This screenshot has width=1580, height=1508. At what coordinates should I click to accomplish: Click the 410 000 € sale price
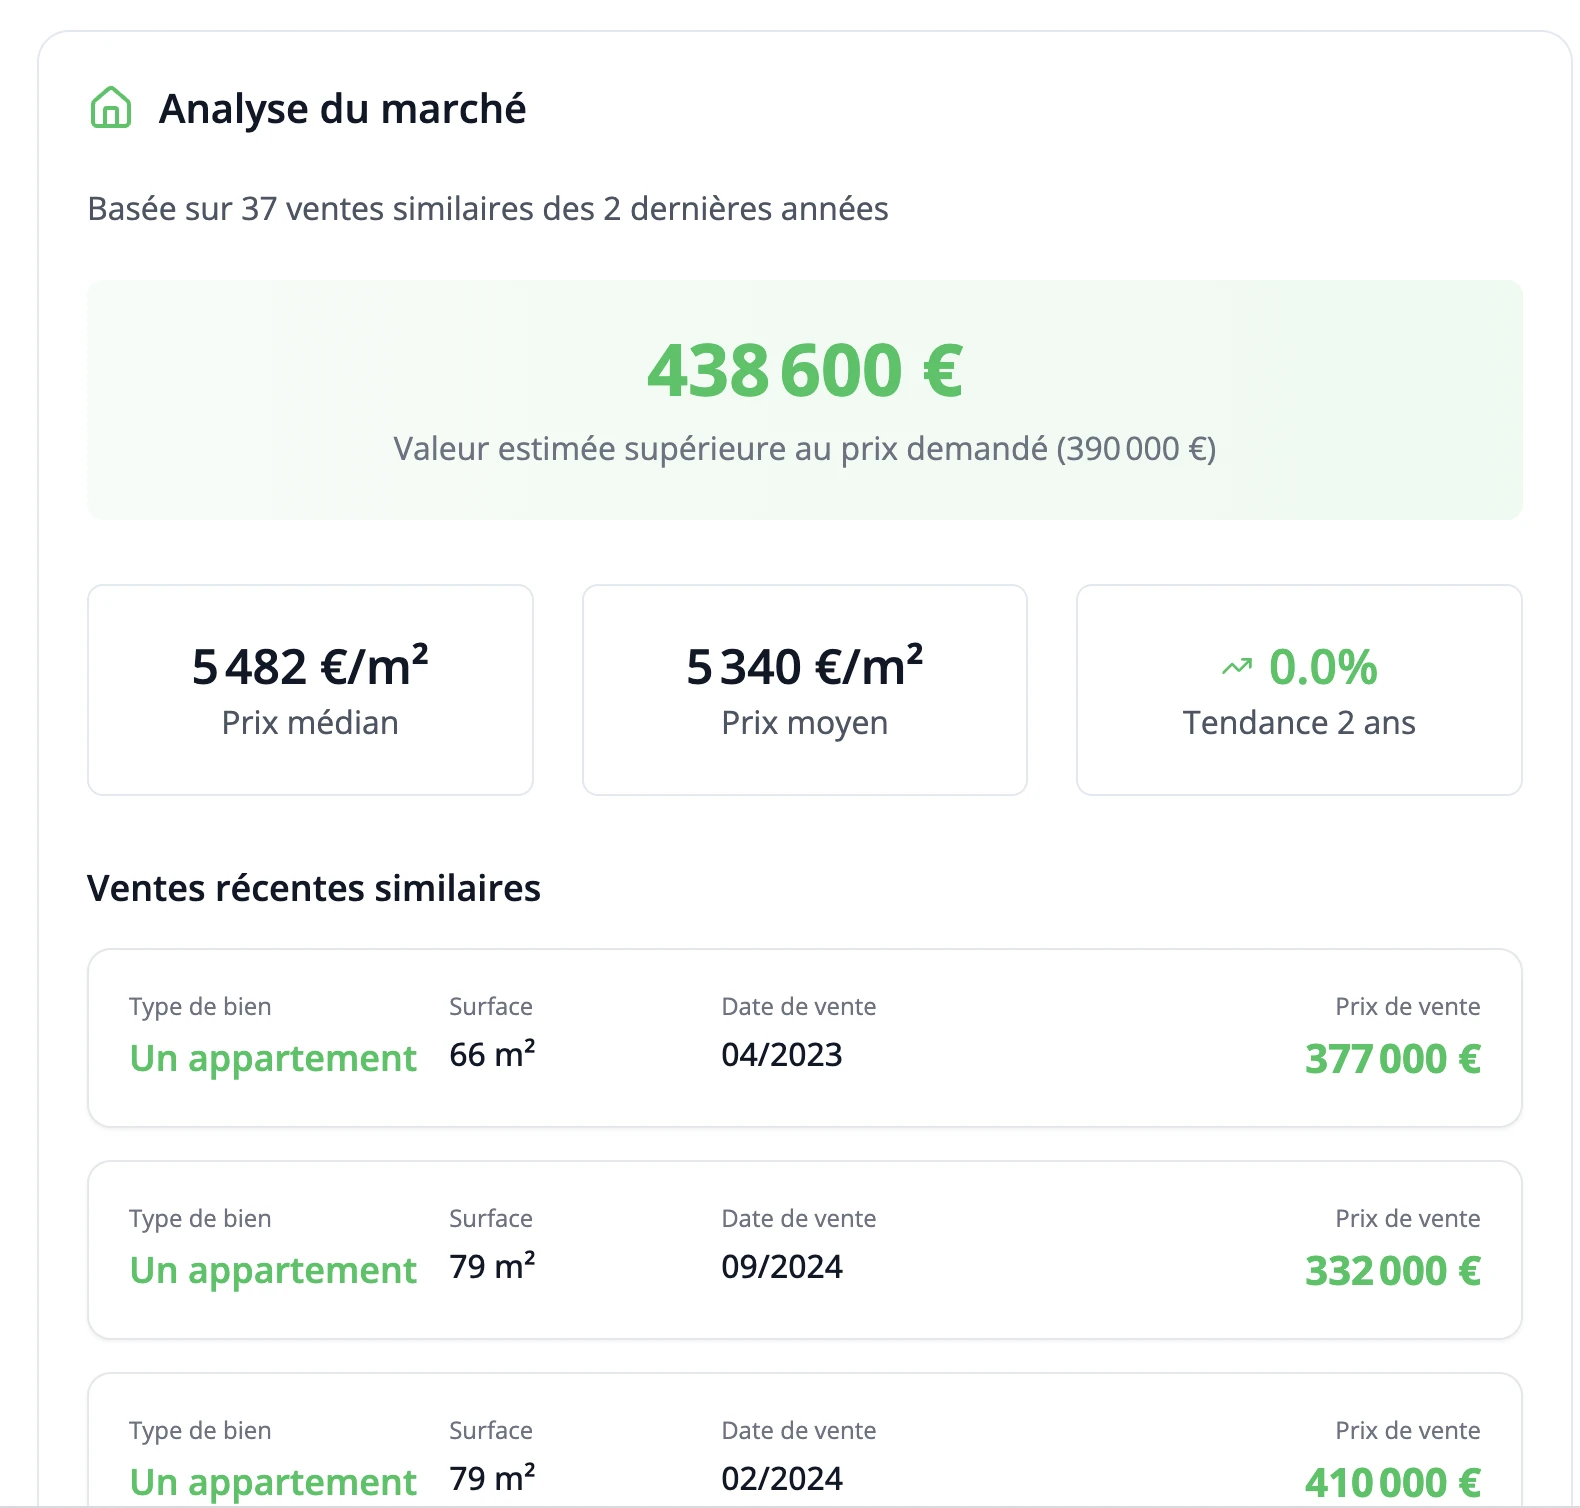coord(1392,1482)
